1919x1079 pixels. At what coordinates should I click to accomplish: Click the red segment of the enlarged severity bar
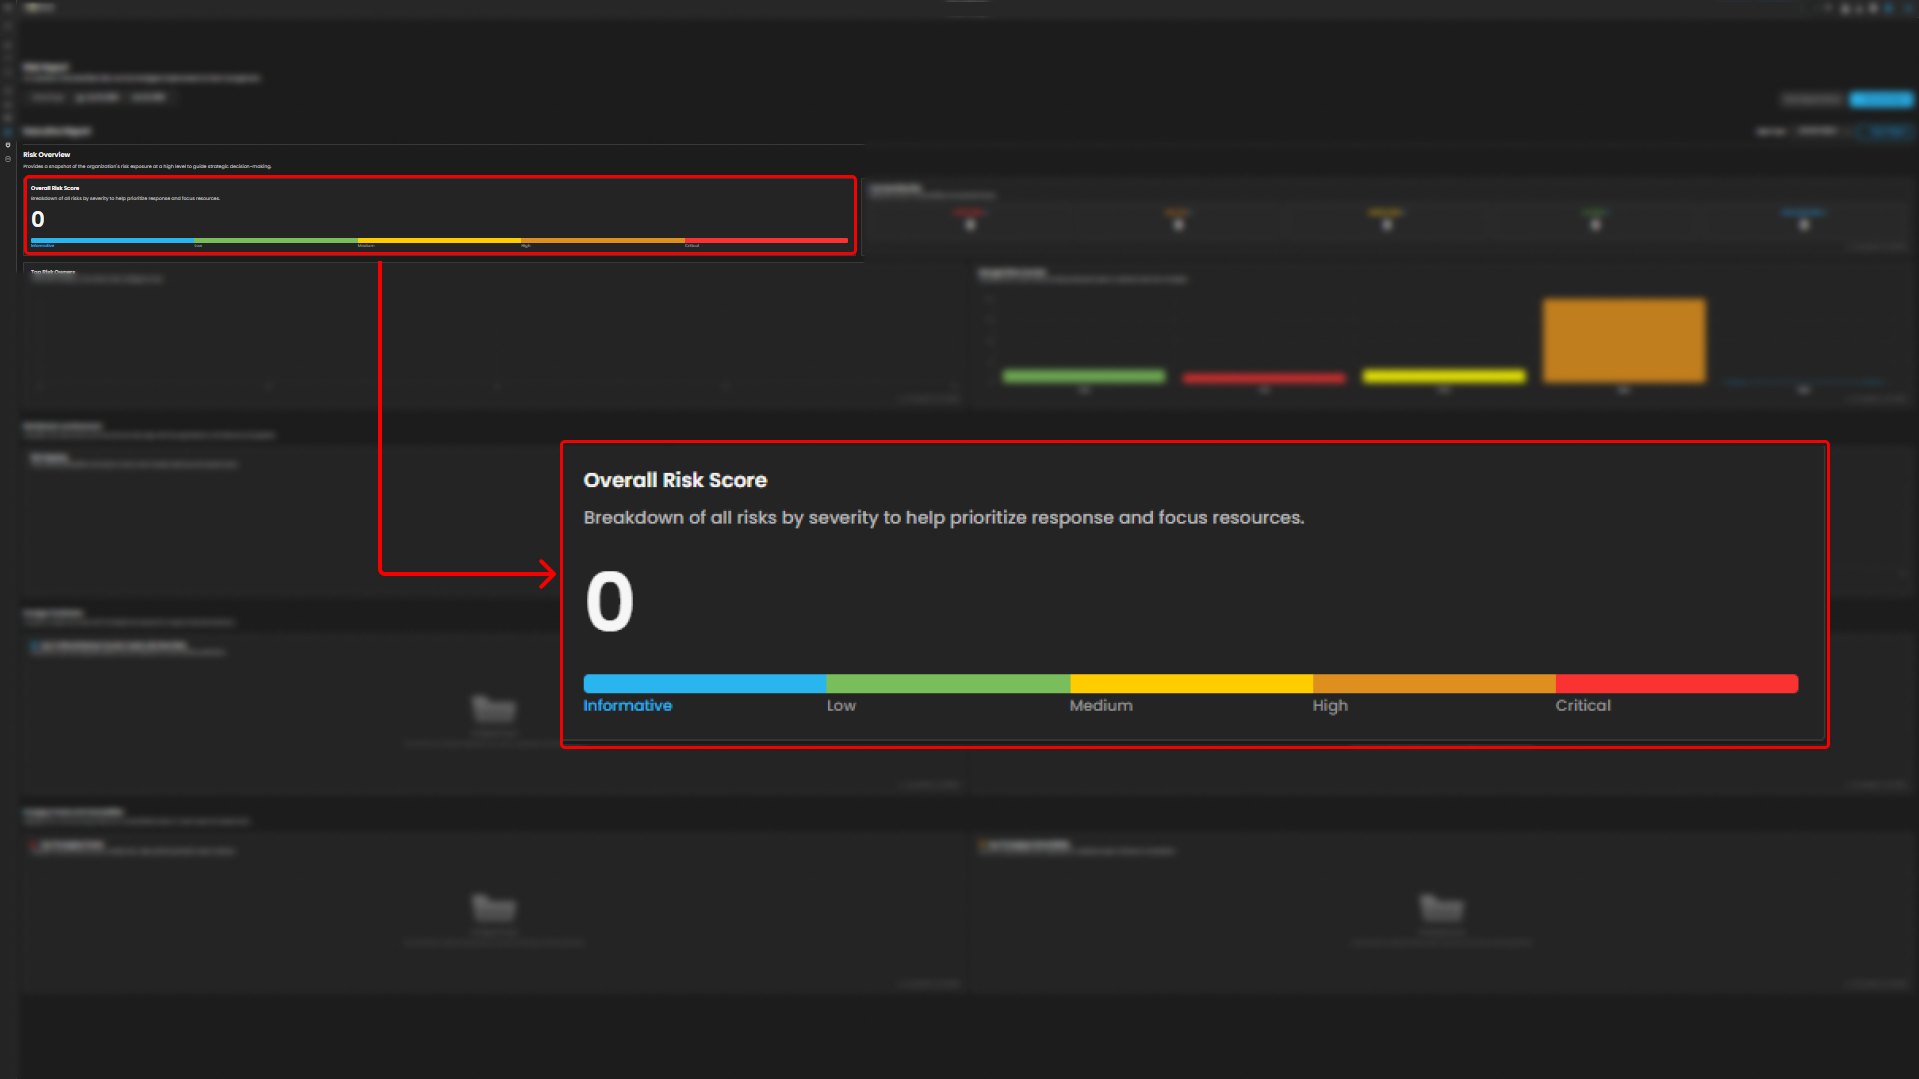[1676, 684]
